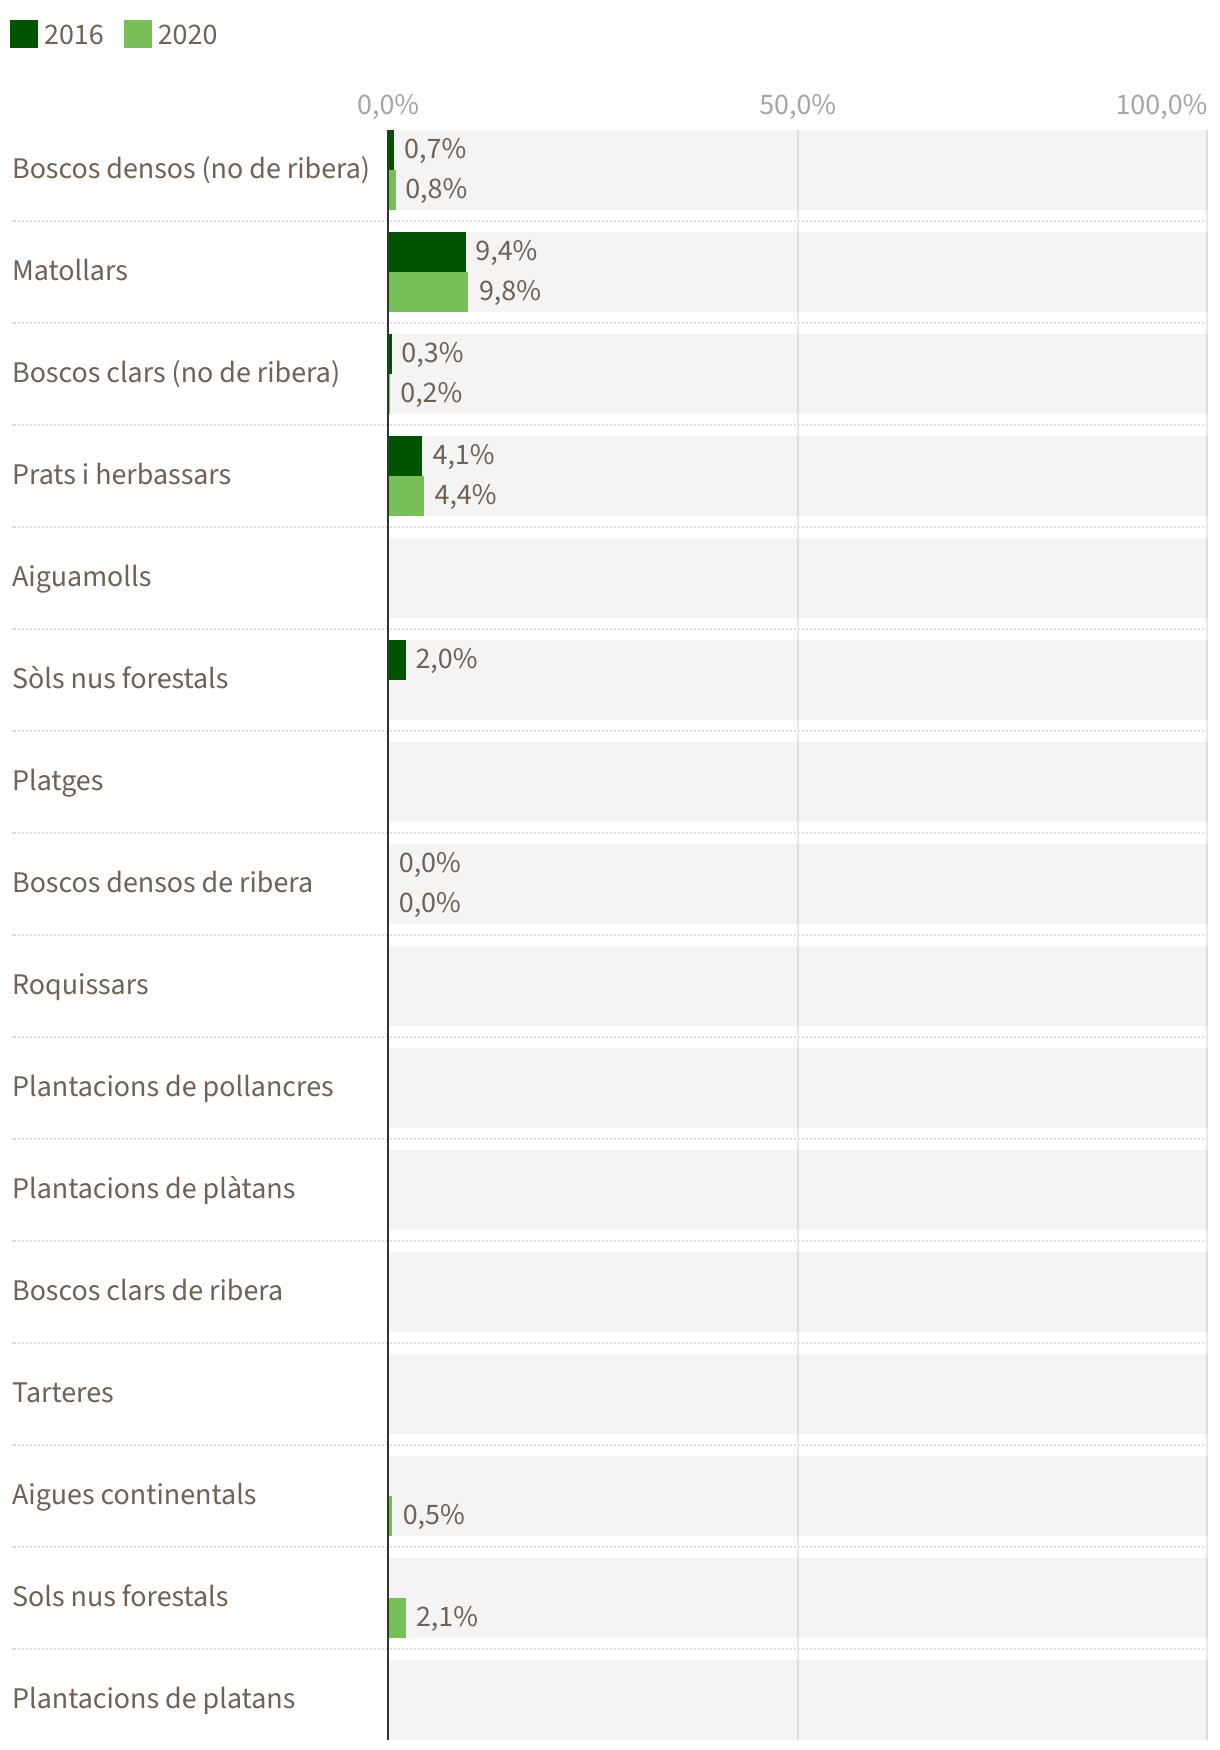Select the Plantacions de pollancres label
This screenshot has height=1750, width=1220.
click(x=173, y=1087)
